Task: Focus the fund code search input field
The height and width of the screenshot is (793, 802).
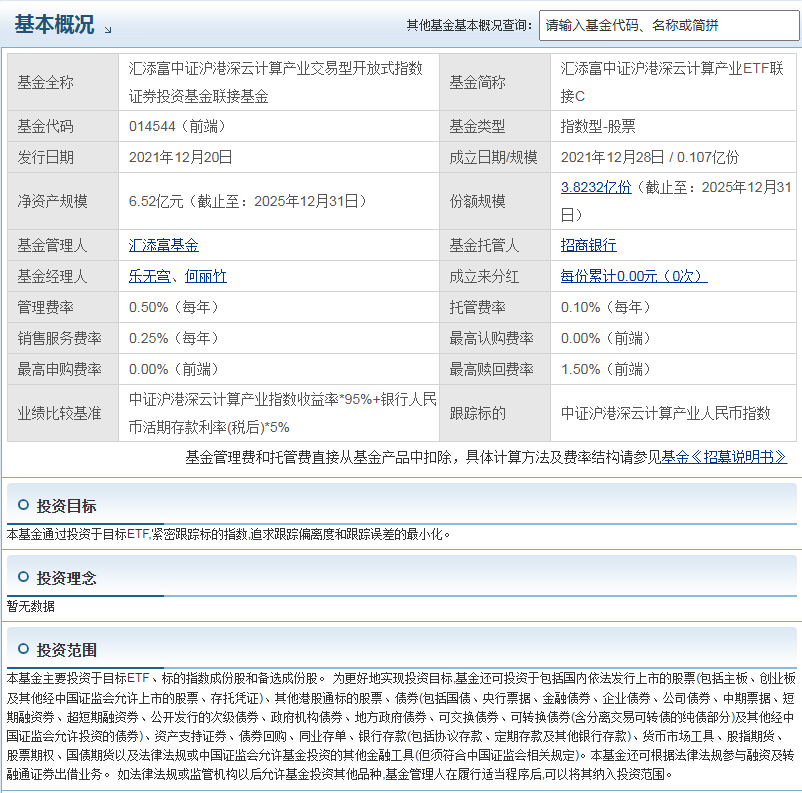Action: click(x=669, y=25)
